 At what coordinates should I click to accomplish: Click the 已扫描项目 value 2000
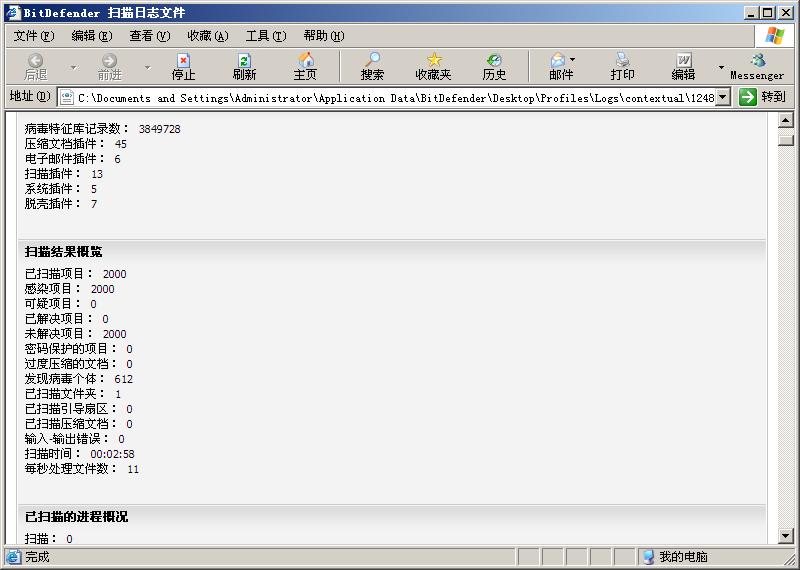click(114, 274)
